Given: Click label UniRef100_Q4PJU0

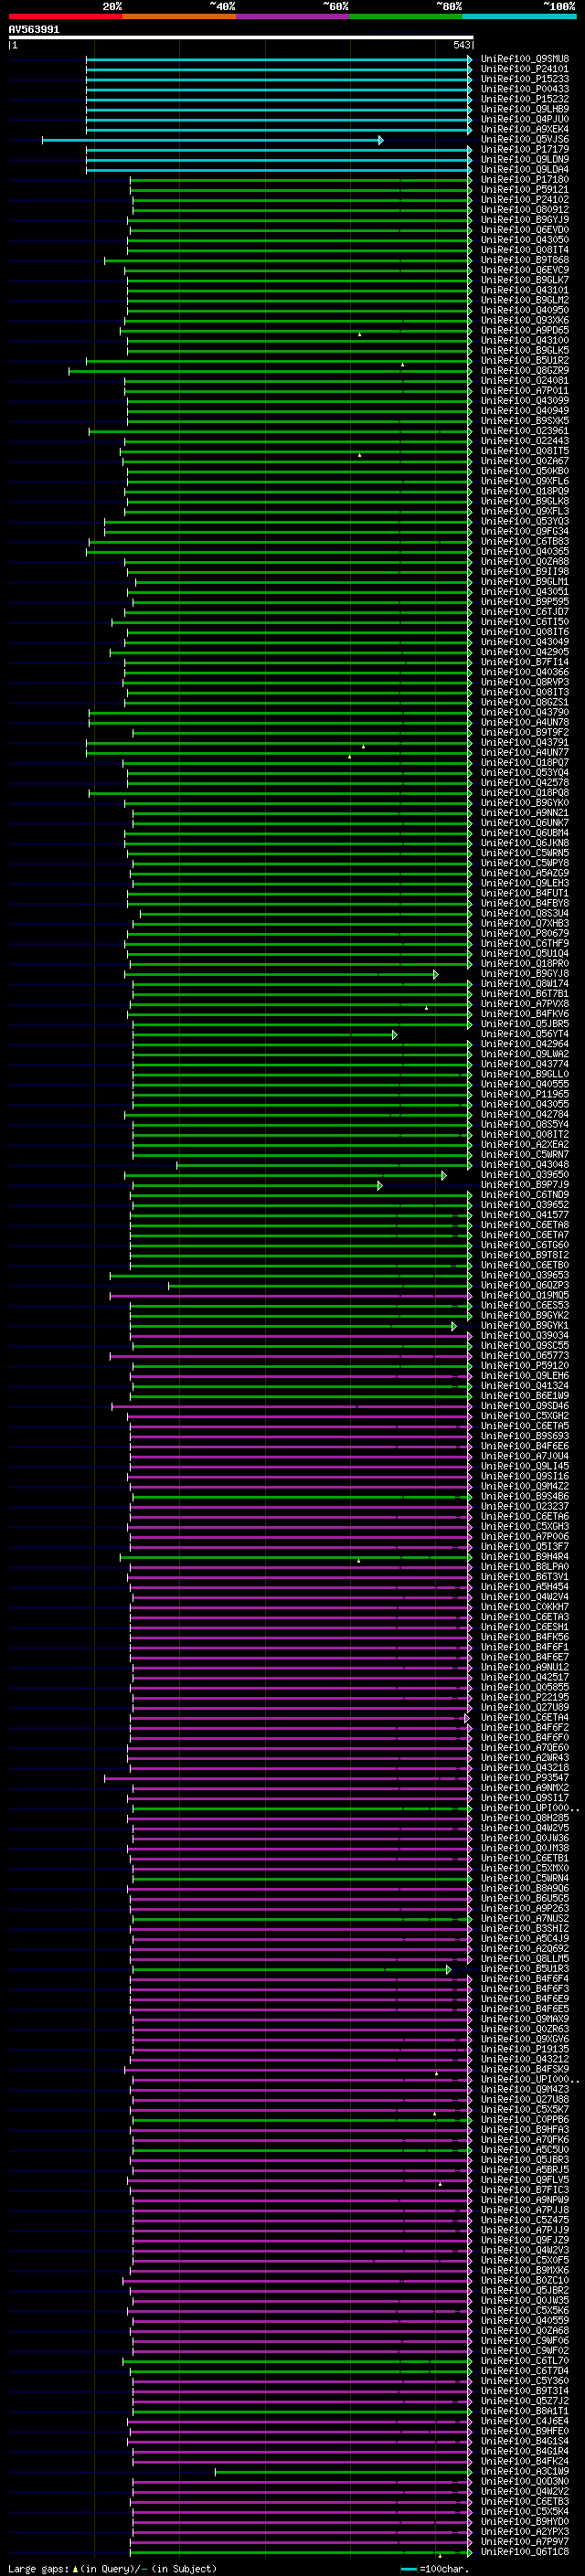Looking at the screenshot, I should coord(524,119).
